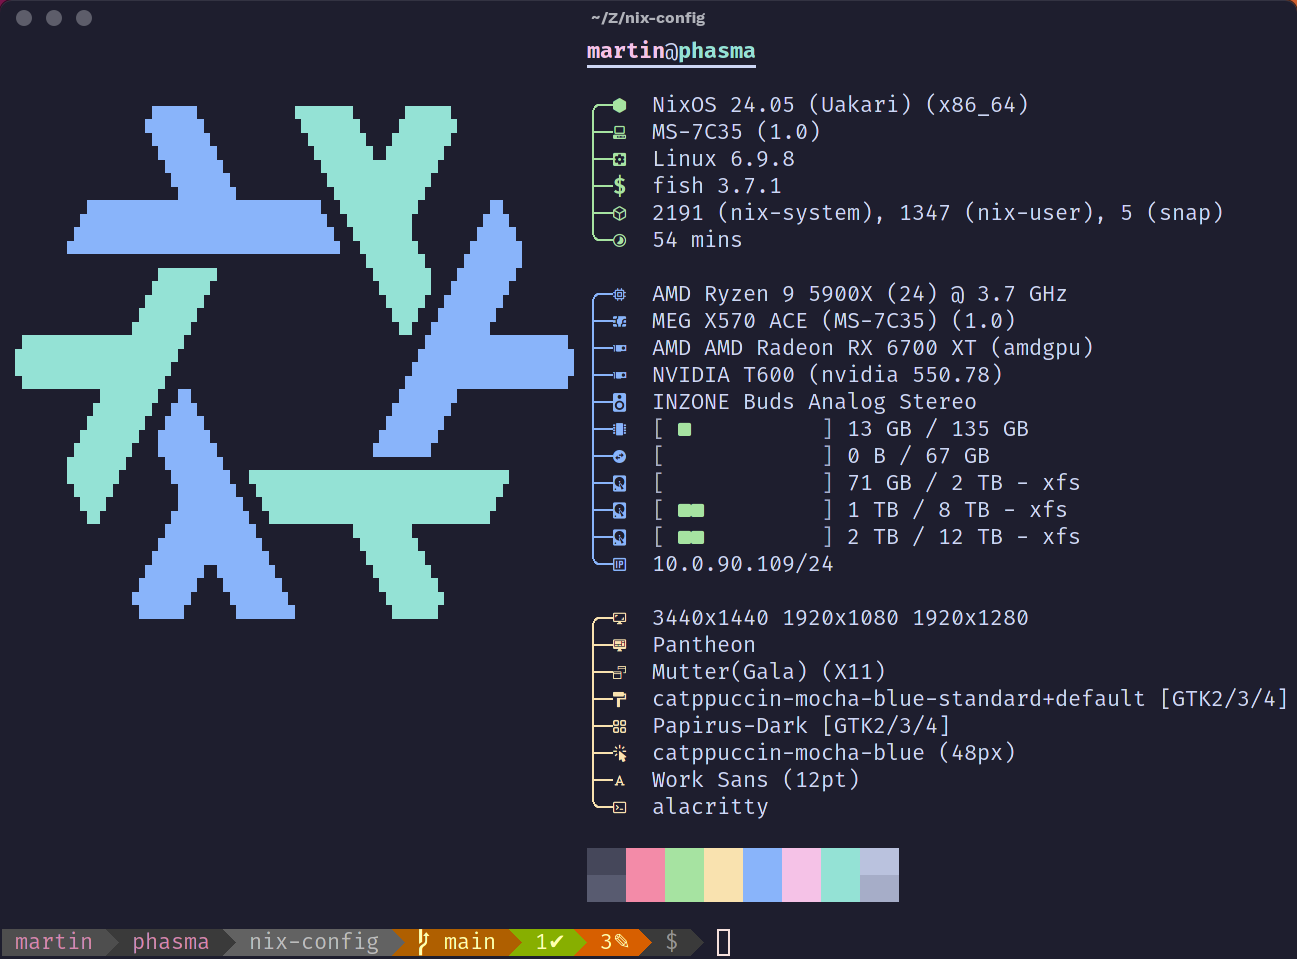Click the disk usage bar for 1 TB / 8 TB

(743, 510)
